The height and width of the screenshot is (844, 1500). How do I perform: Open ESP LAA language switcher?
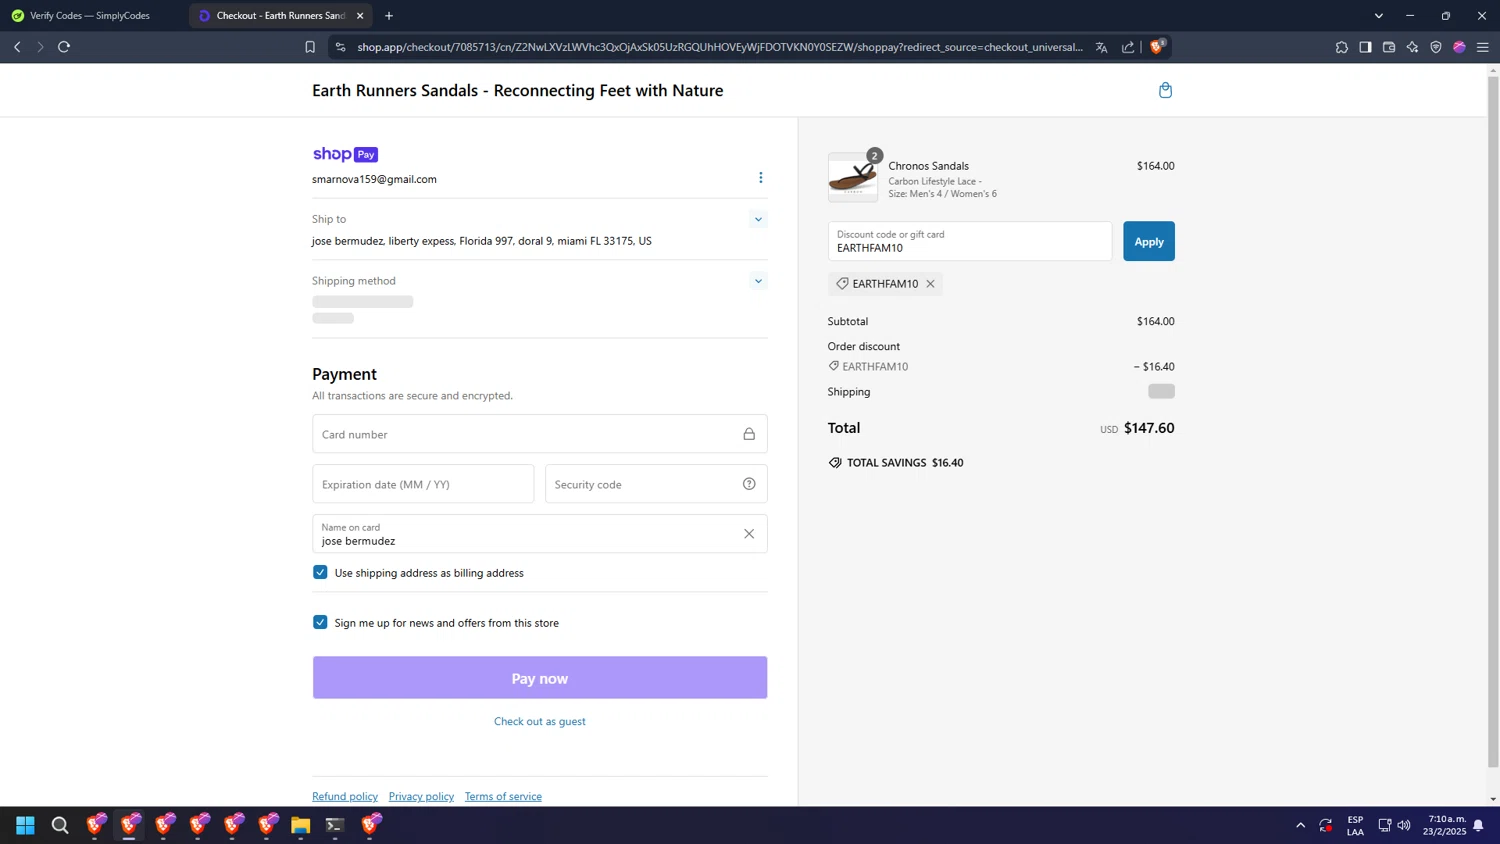pyautogui.click(x=1355, y=825)
